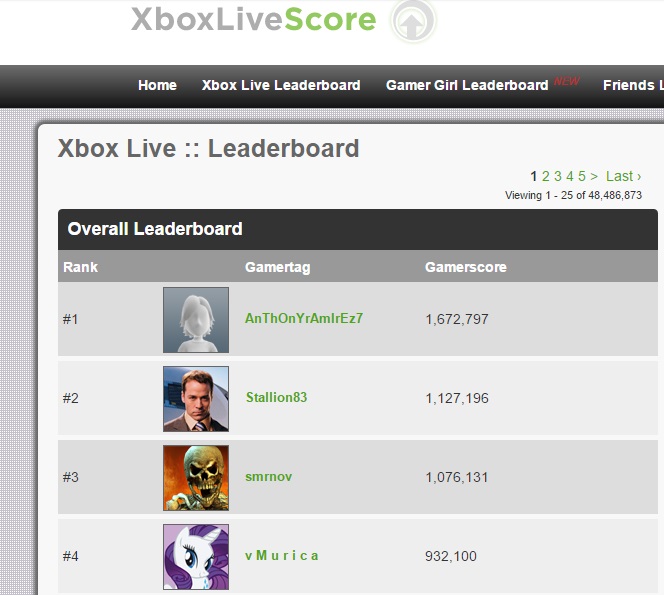Open the Friends menu item
The height and width of the screenshot is (595, 664).
coord(633,85)
